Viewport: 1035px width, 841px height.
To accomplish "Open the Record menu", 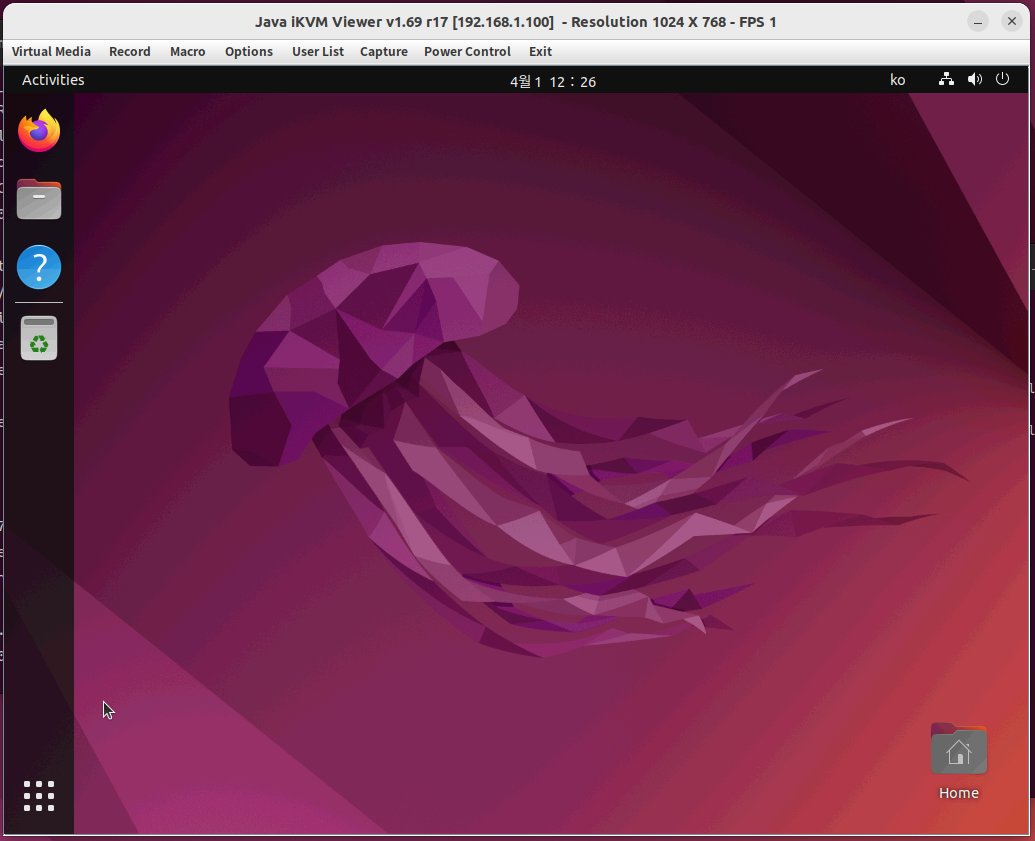I will point(129,51).
